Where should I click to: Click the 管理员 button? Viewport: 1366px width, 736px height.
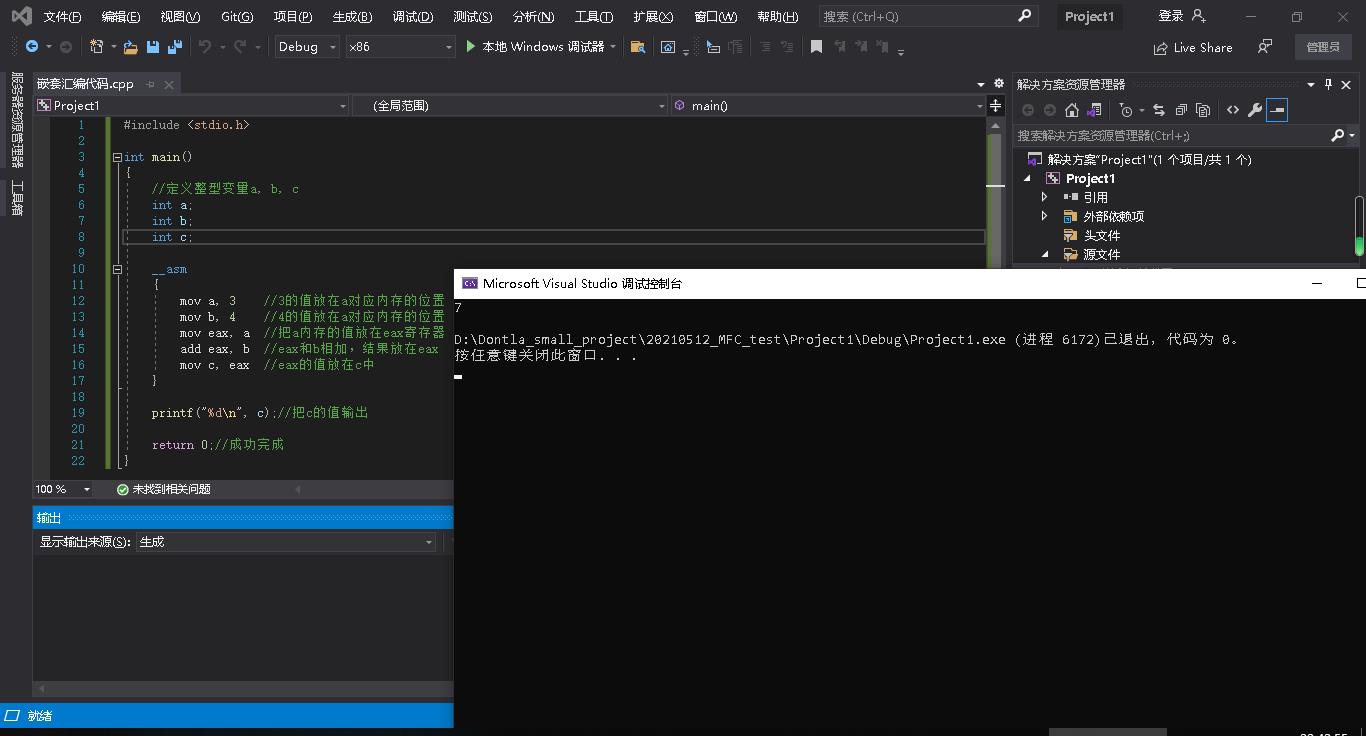pyautogui.click(x=1323, y=47)
